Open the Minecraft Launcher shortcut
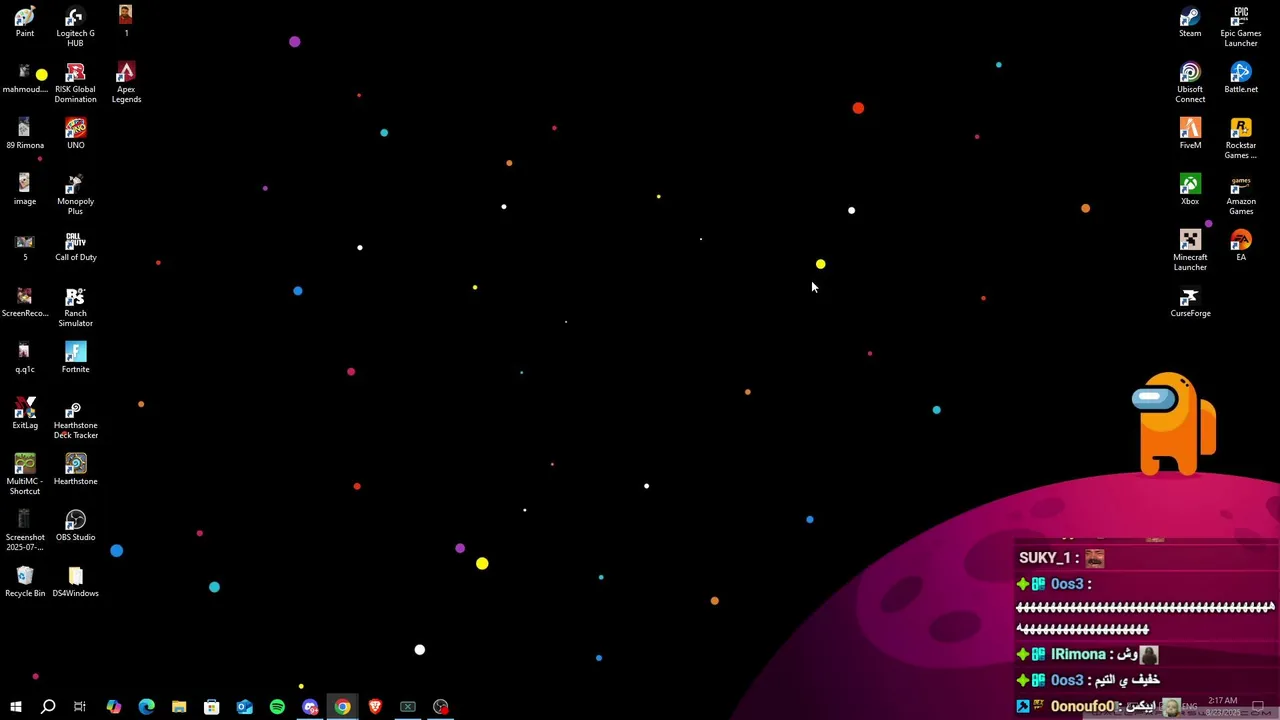1280x720 pixels. (x=1190, y=251)
